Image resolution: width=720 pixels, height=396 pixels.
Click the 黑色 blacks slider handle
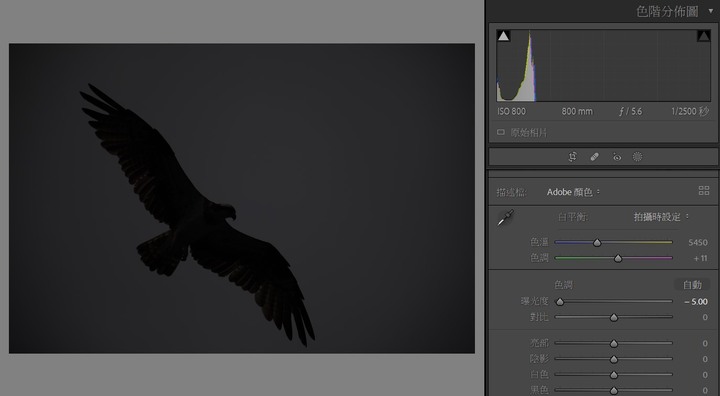coord(614,390)
